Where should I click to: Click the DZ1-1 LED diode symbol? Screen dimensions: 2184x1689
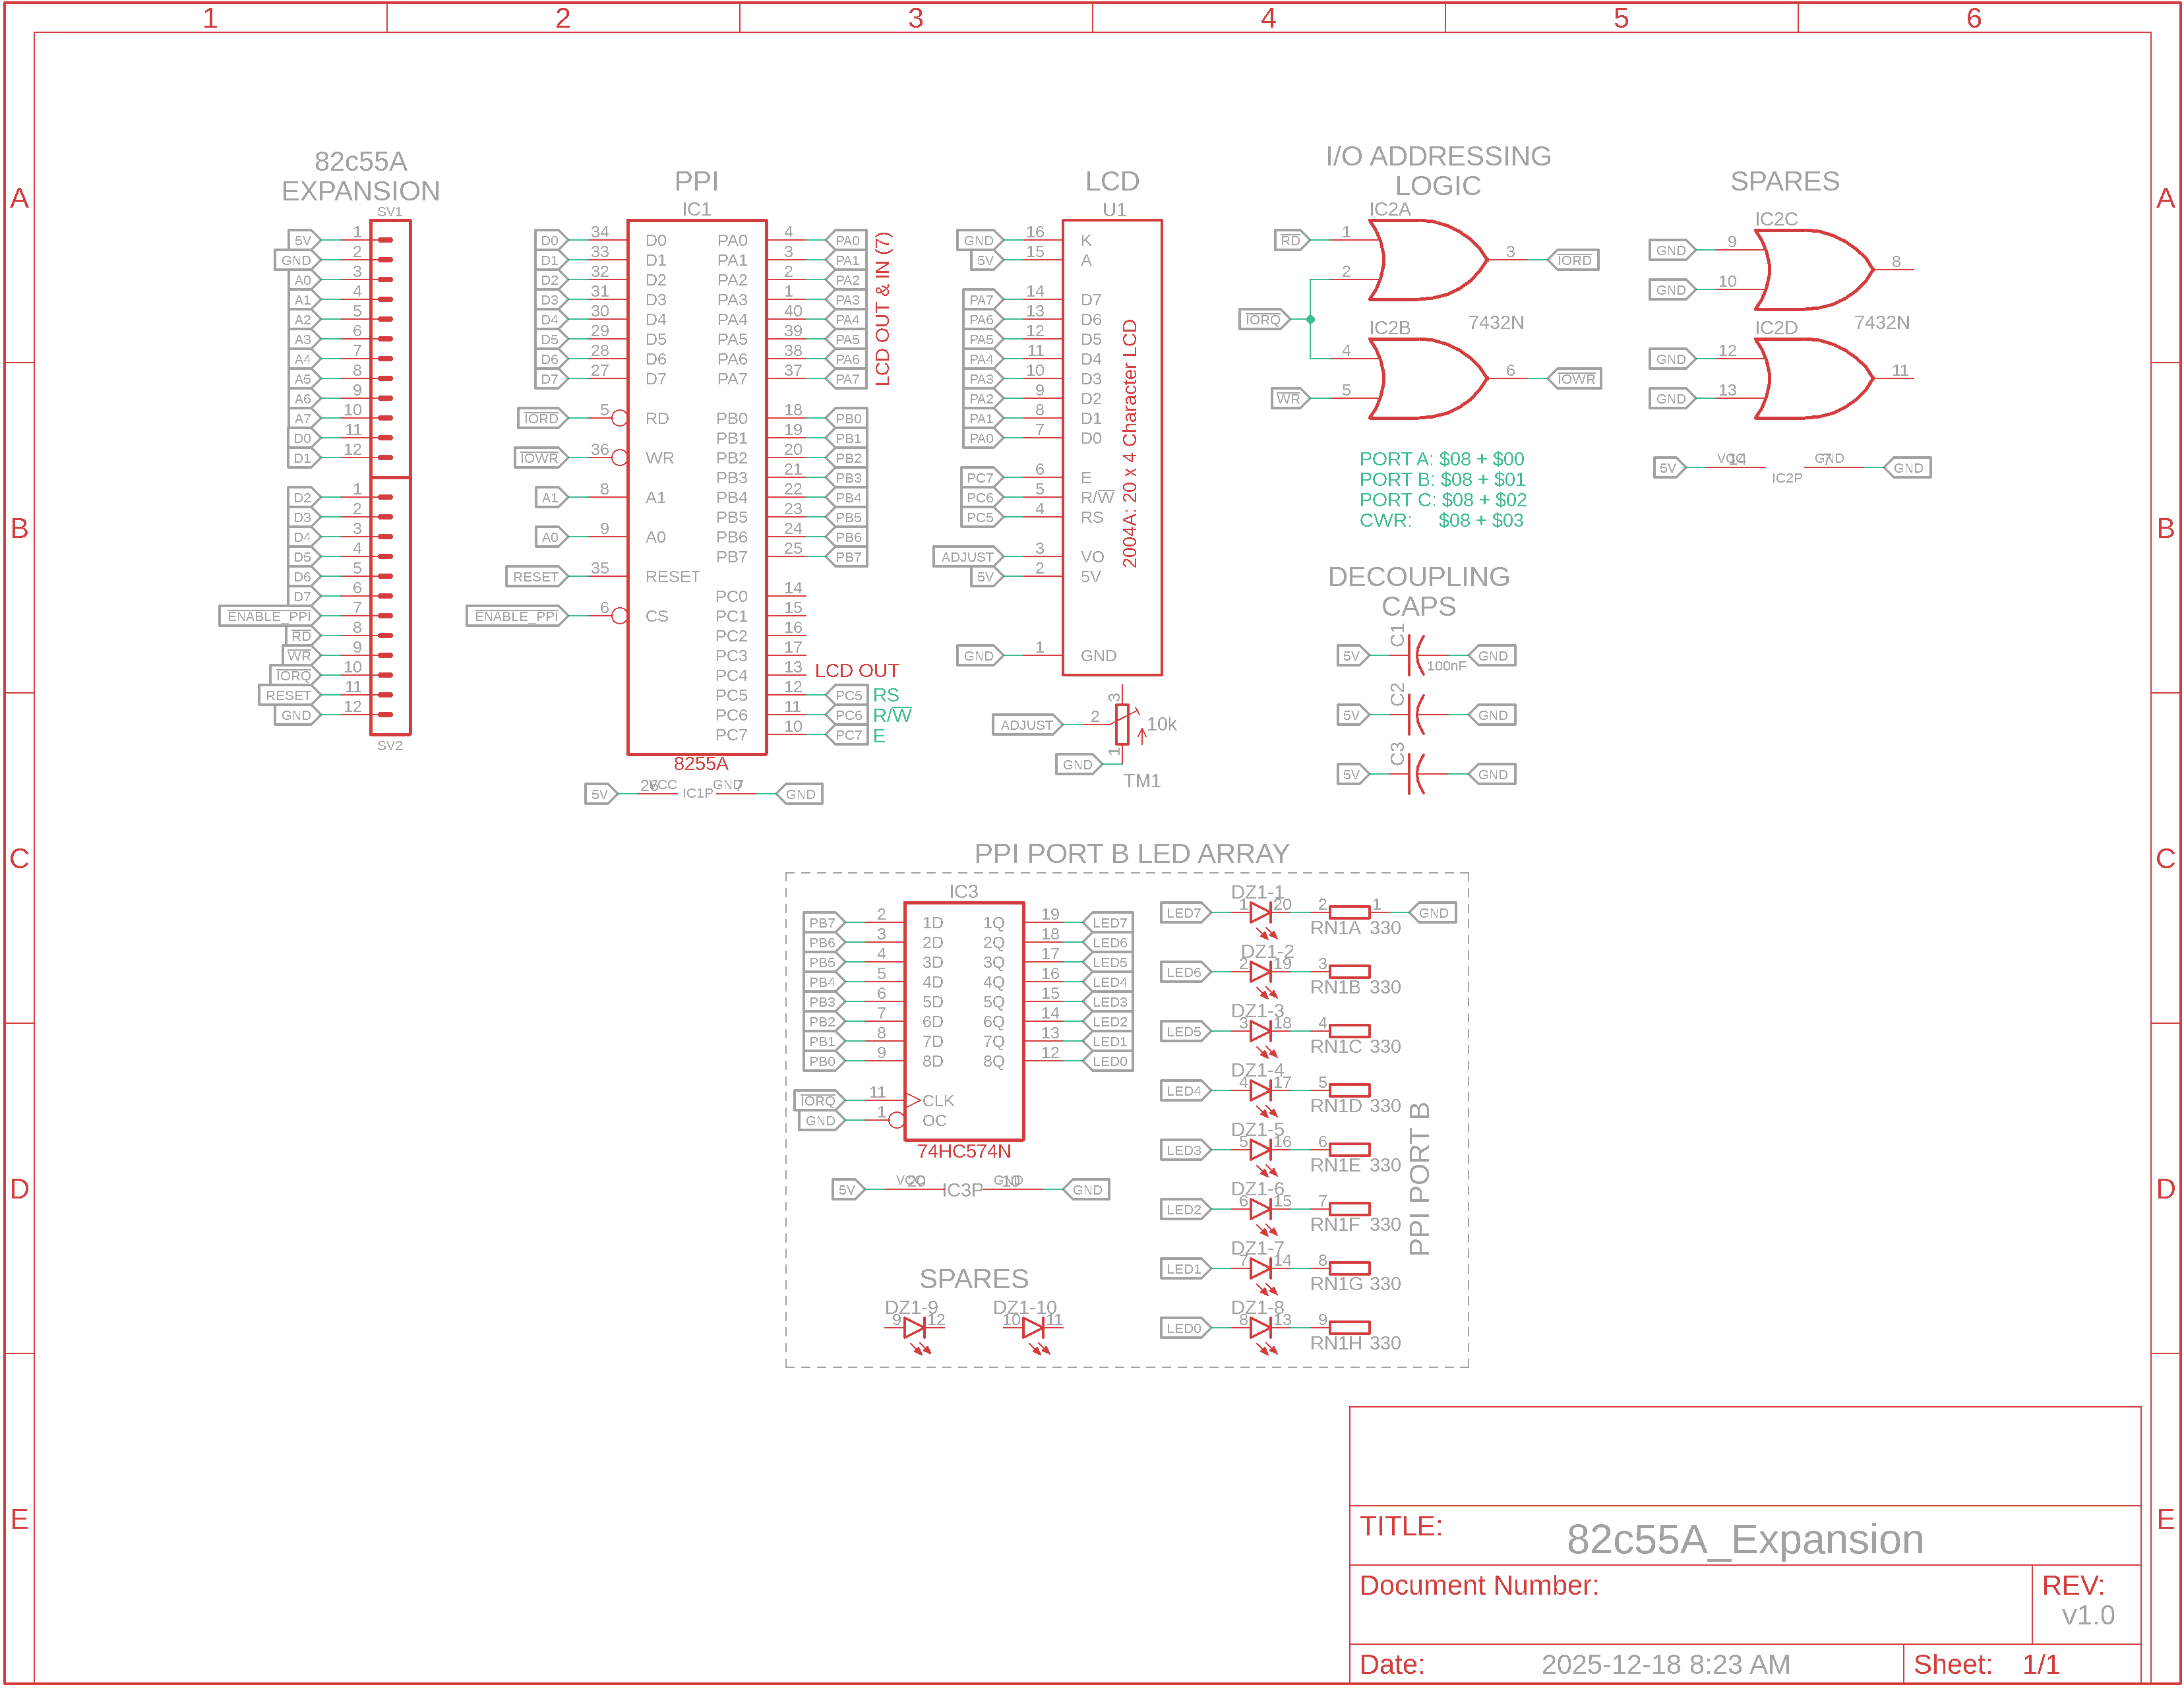(x=1260, y=913)
